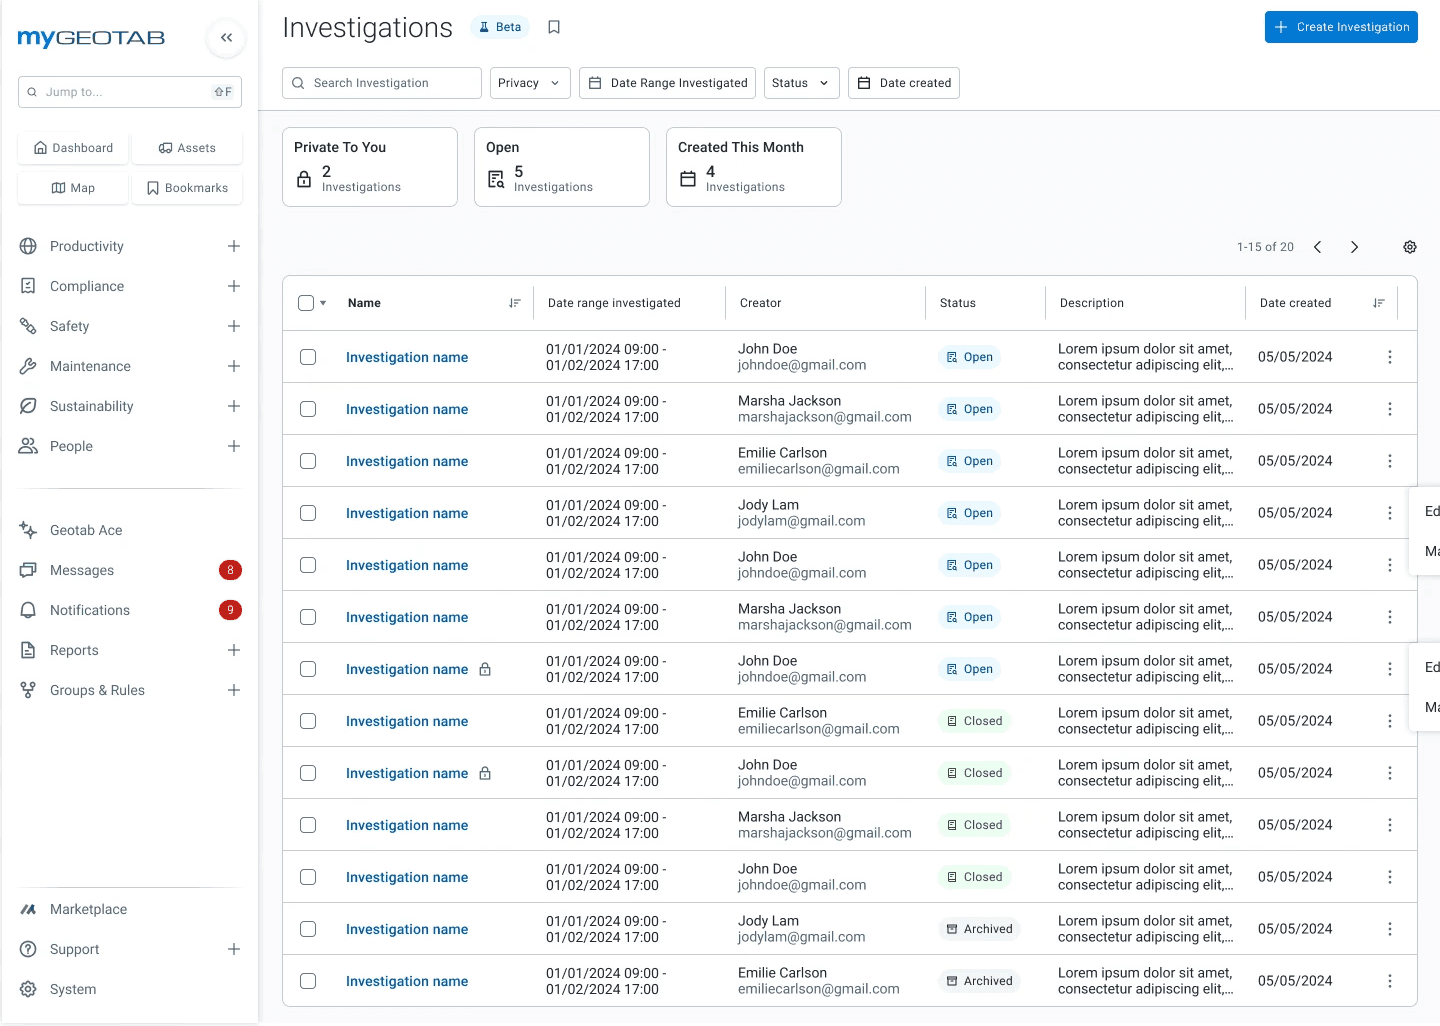Expand the People menu

pyautogui.click(x=233, y=446)
